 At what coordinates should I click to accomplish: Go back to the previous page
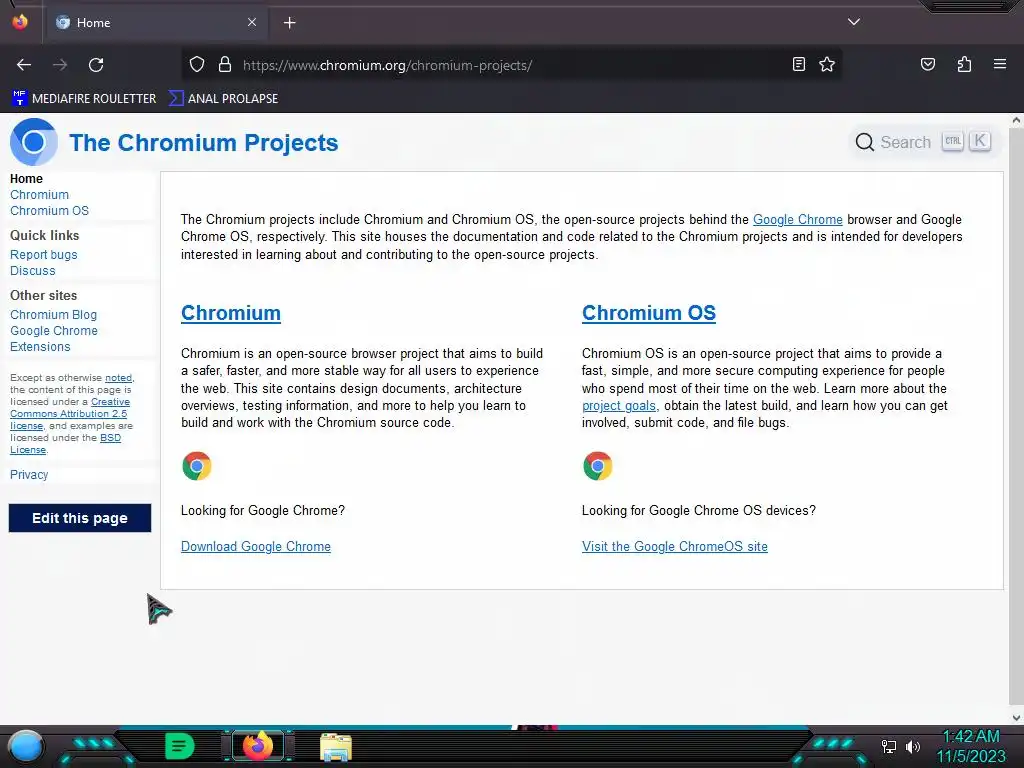coord(24,65)
